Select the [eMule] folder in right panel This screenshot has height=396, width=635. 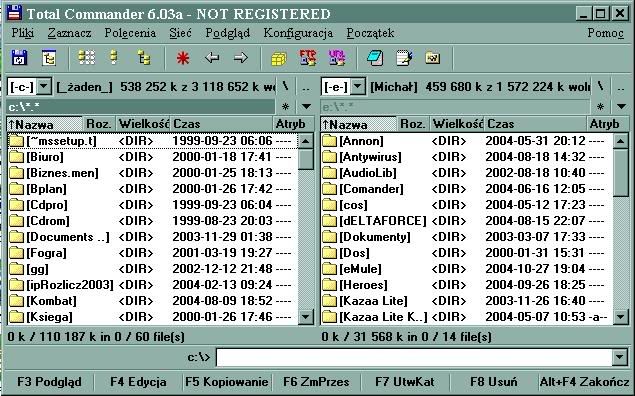(x=467, y=269)
